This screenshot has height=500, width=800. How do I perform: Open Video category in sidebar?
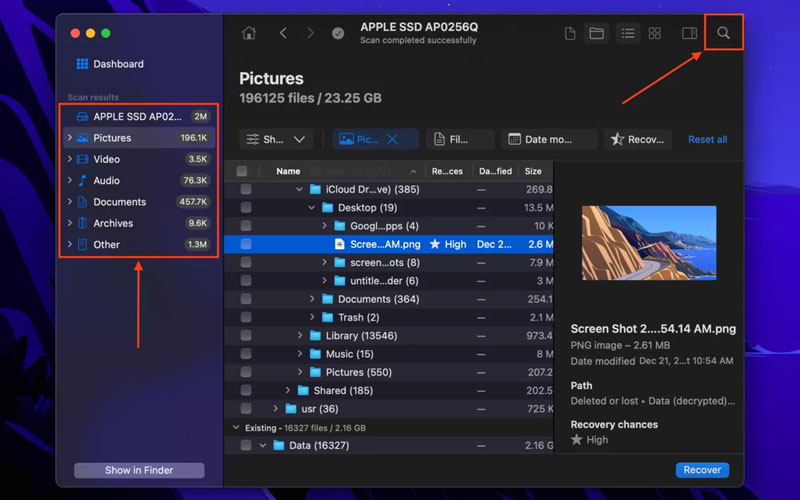[x=107, y=159]
